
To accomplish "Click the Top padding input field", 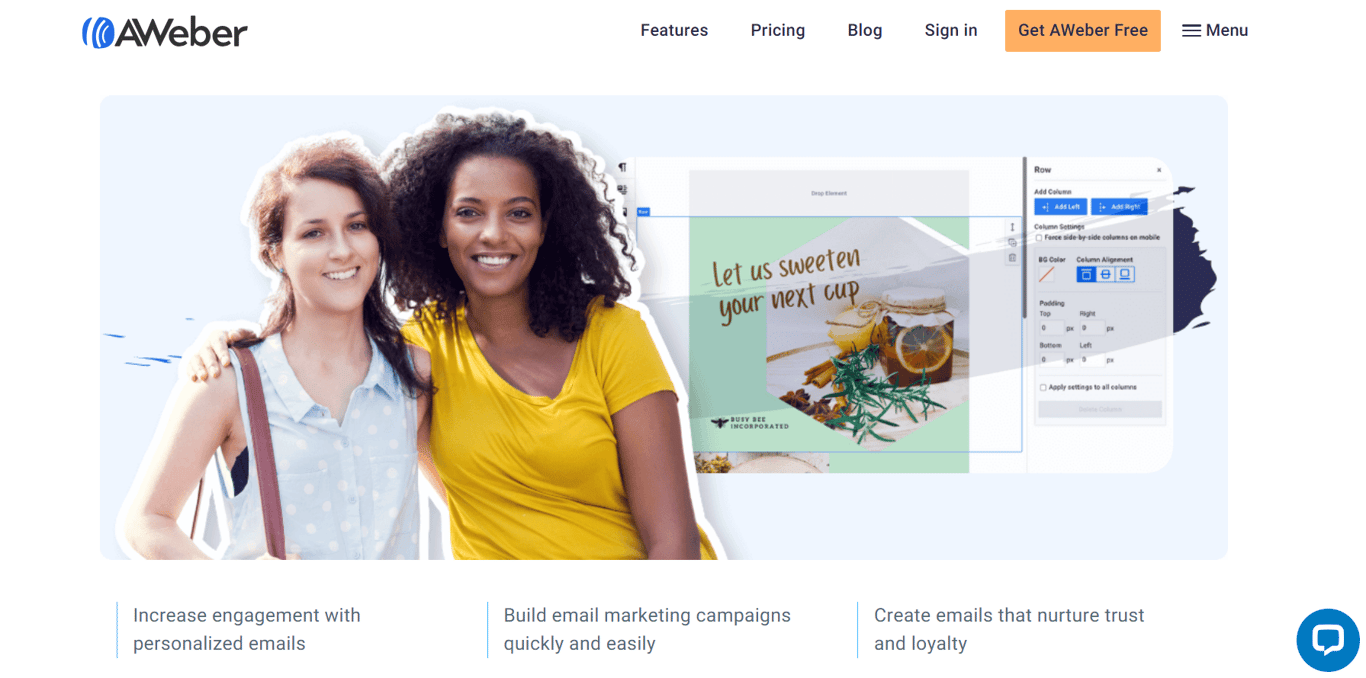I will (1052, 327).
